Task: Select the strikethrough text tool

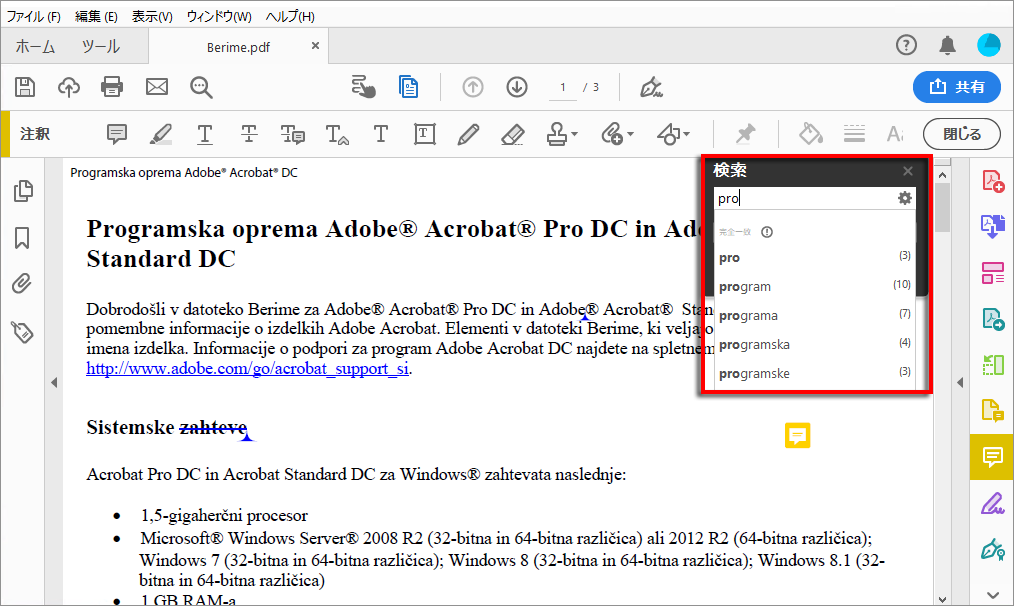Action: coord(248,134)
